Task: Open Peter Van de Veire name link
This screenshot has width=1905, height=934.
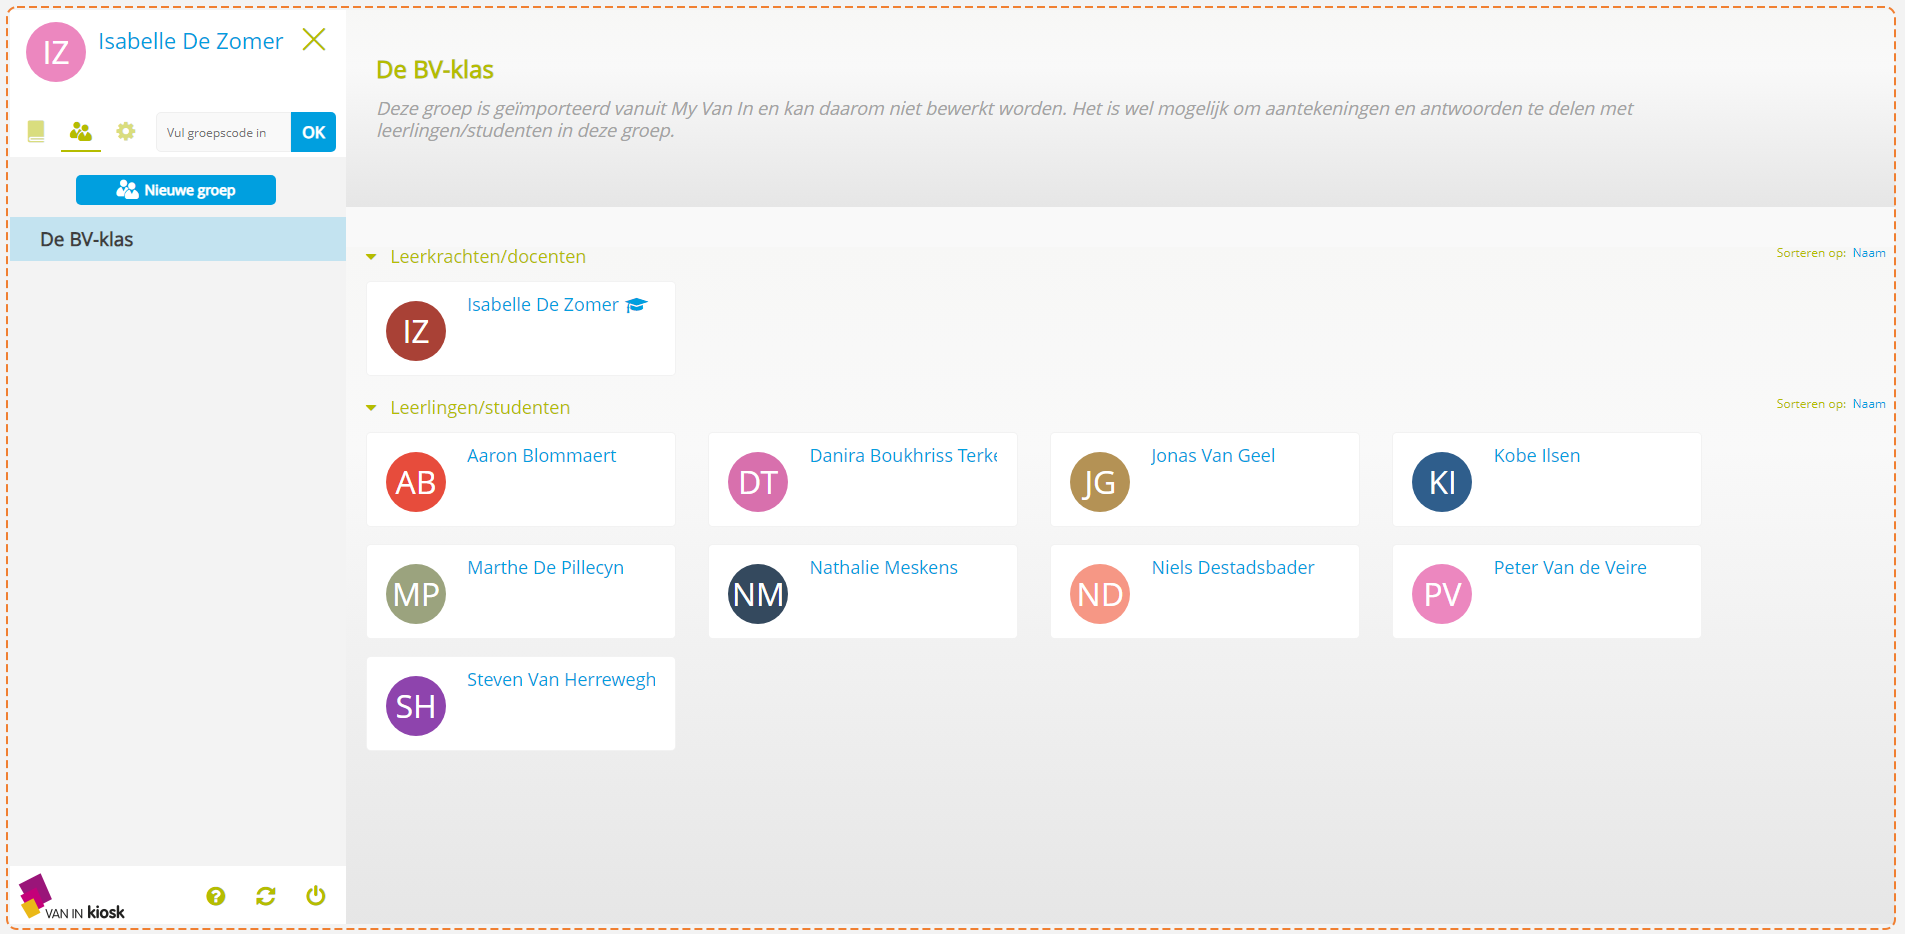Action: point(1570,568)
